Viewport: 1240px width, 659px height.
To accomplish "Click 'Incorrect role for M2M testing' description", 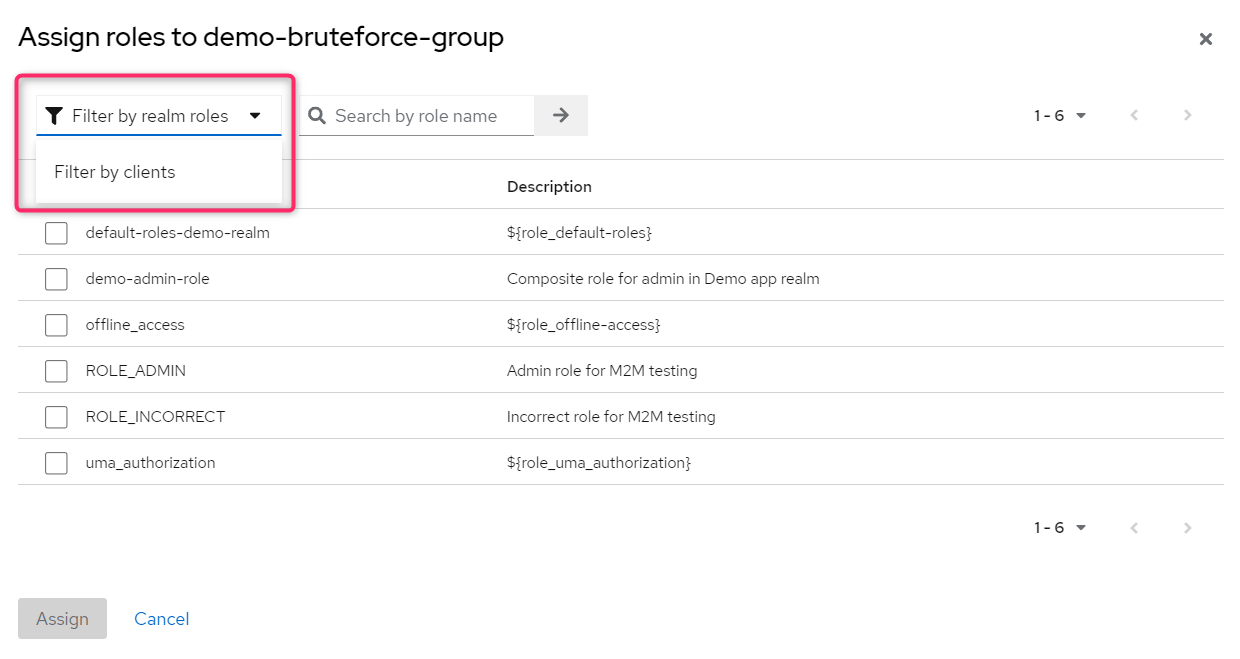I will [x=611, y=417].
